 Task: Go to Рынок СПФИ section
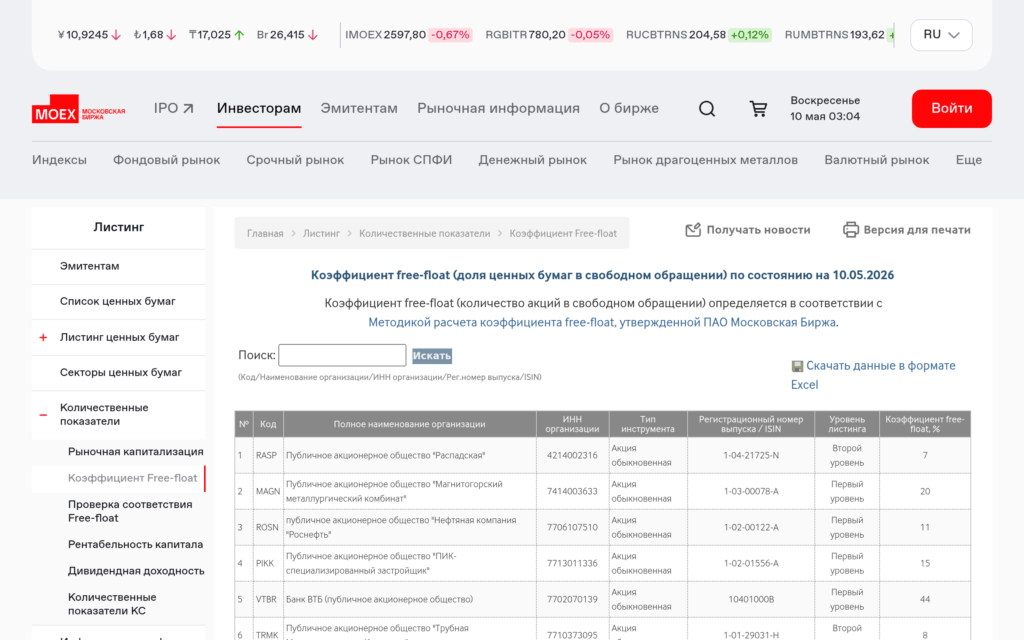click(411, 160)
